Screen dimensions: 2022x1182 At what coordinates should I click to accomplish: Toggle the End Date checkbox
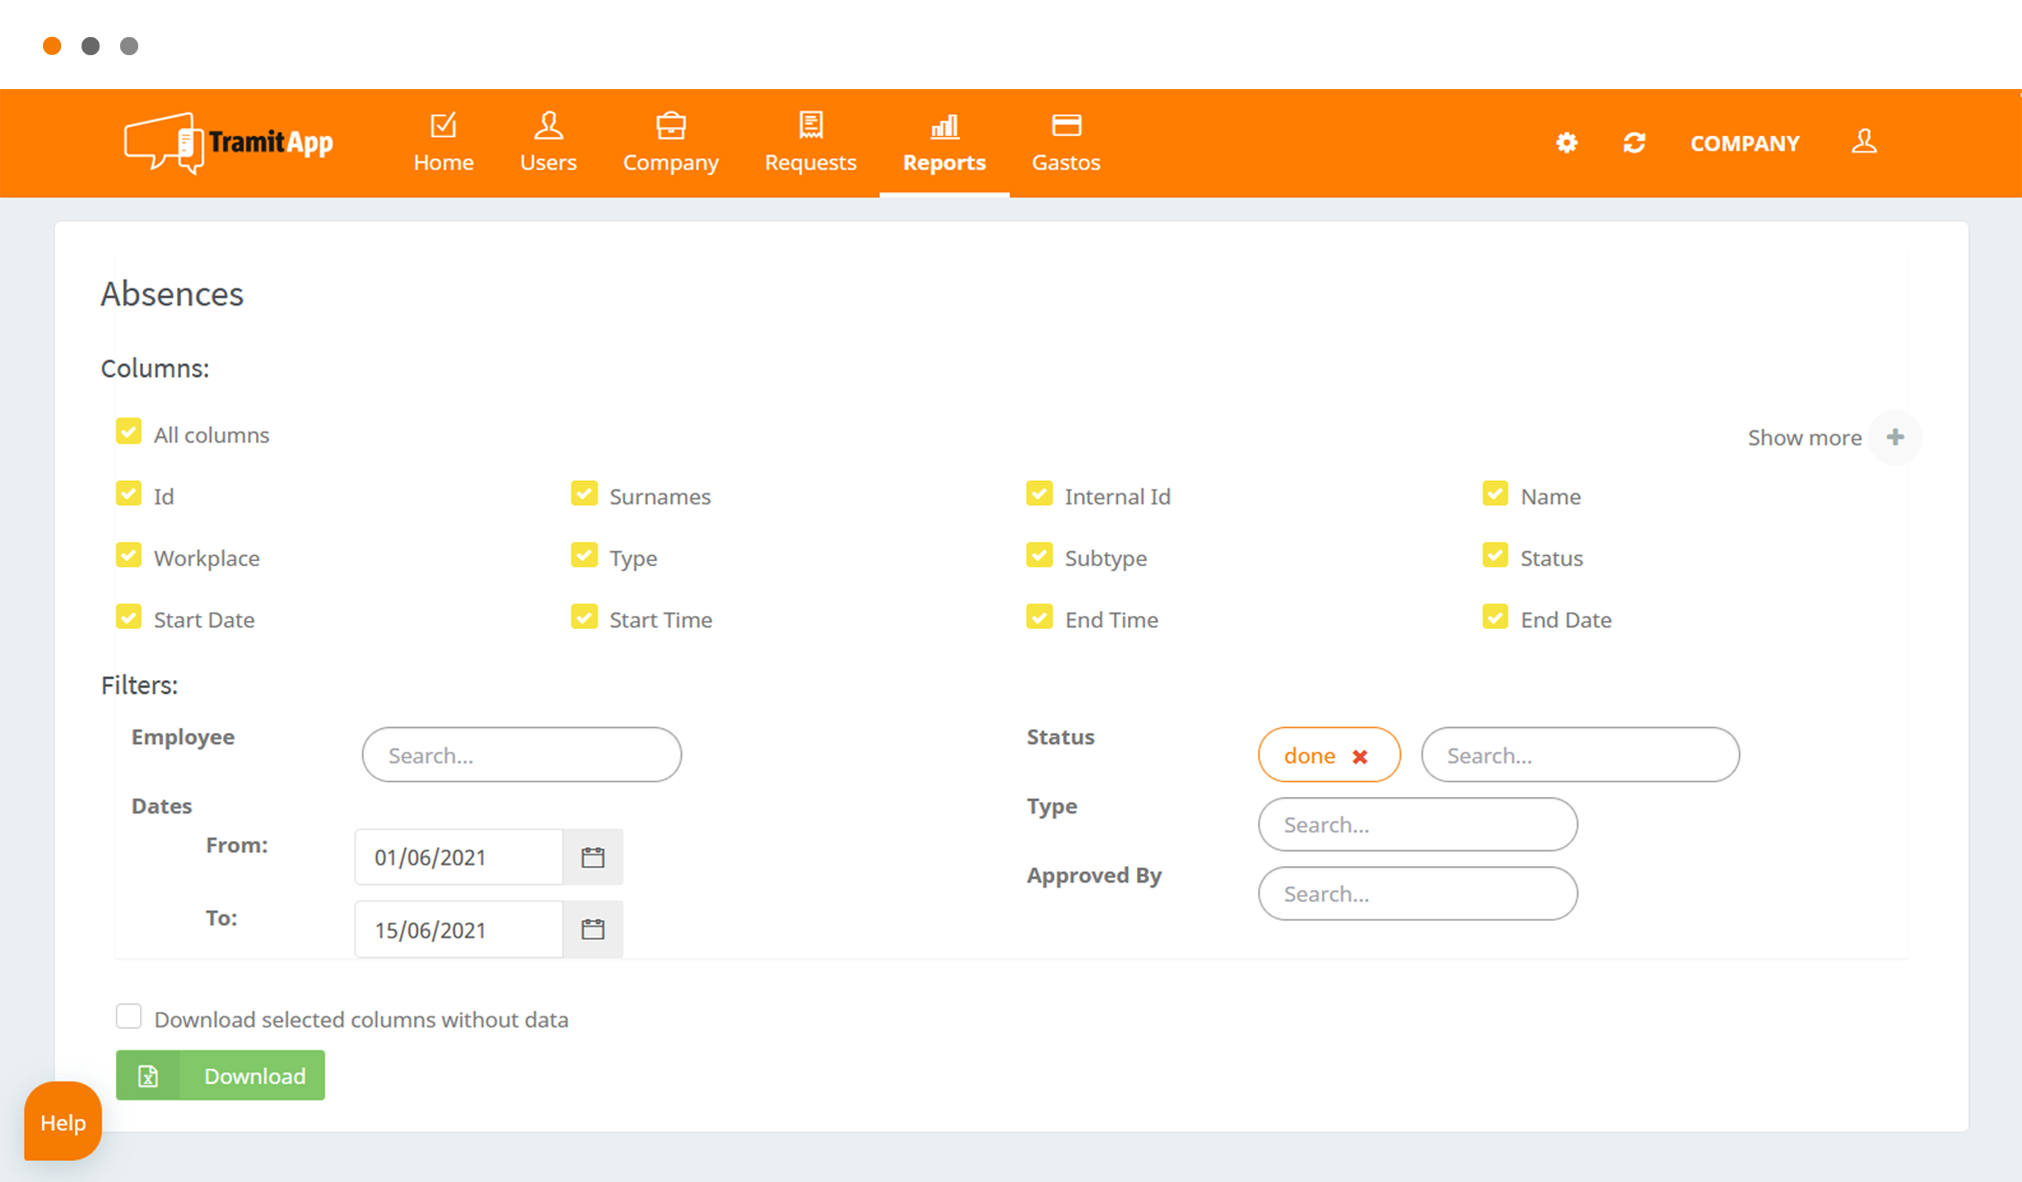pos(1495,617)
